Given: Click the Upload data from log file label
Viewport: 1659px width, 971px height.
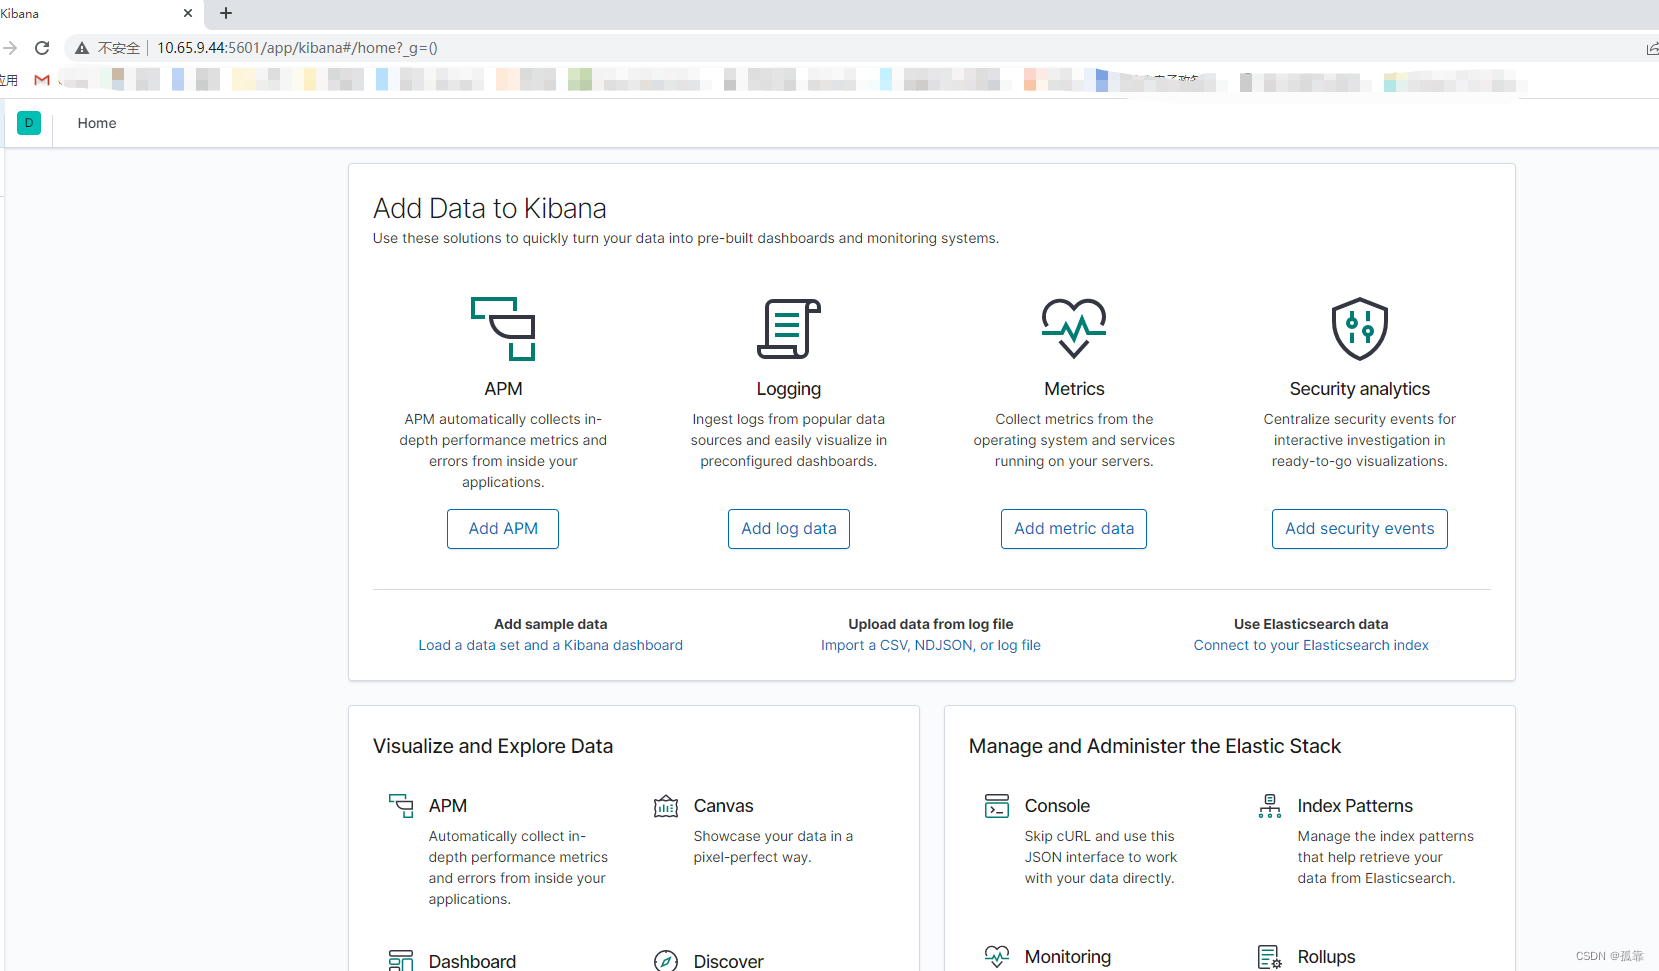Looking at the screenshot, I should [x=931, y=624].
